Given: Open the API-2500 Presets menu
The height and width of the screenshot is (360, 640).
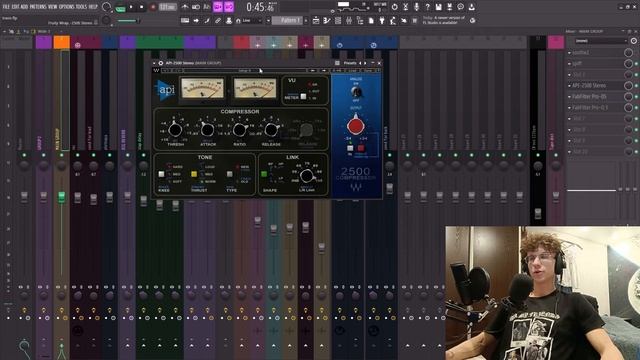Looking at the screenshot, I should click(x=350, y=63).
